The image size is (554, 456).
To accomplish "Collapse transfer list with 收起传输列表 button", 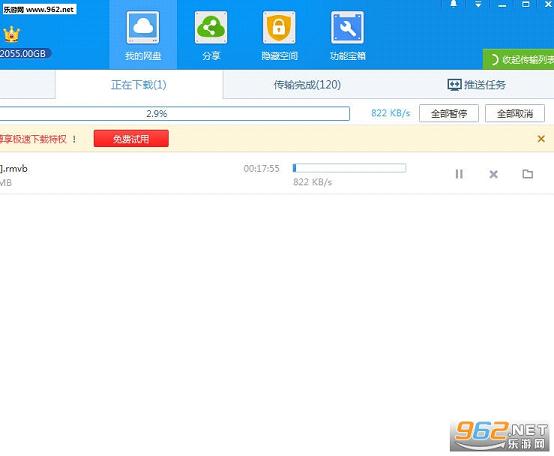I will tap(519, 59).
